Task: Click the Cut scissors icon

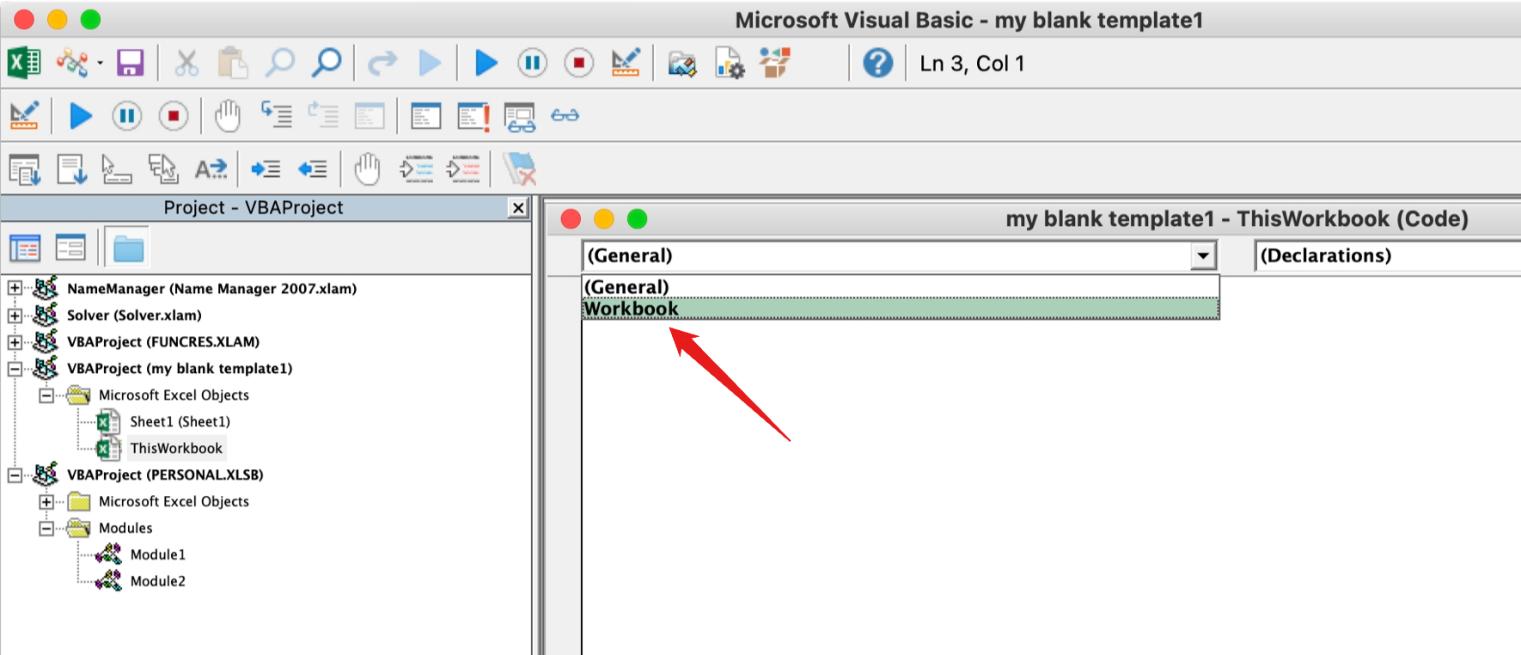Action: (x=187, y=64)
